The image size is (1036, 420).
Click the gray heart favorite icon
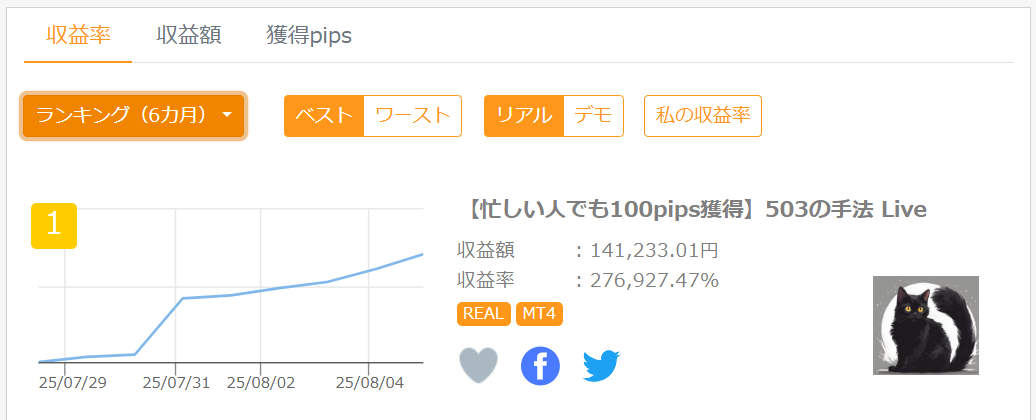(x=478, y=366)
